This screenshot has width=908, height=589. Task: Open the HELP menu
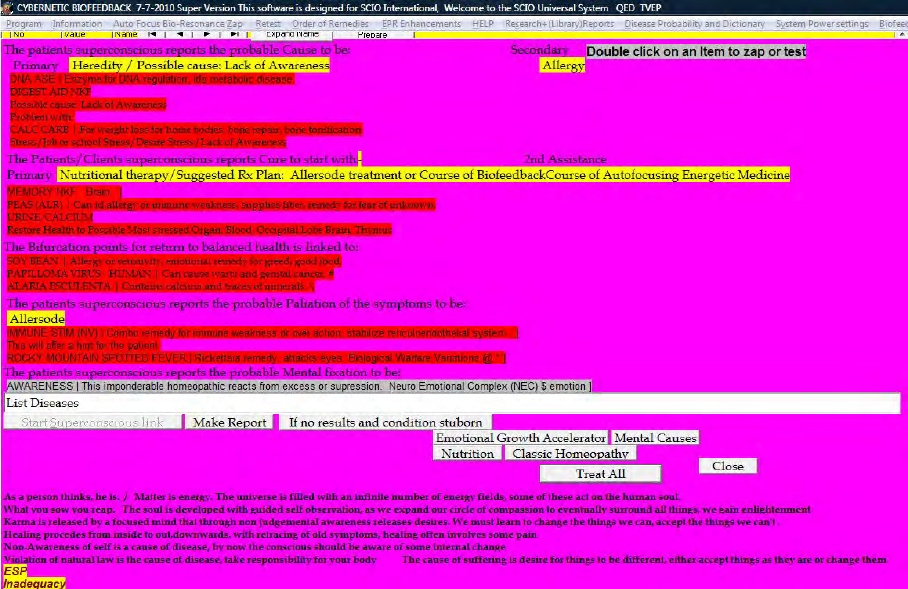point(483,24)
